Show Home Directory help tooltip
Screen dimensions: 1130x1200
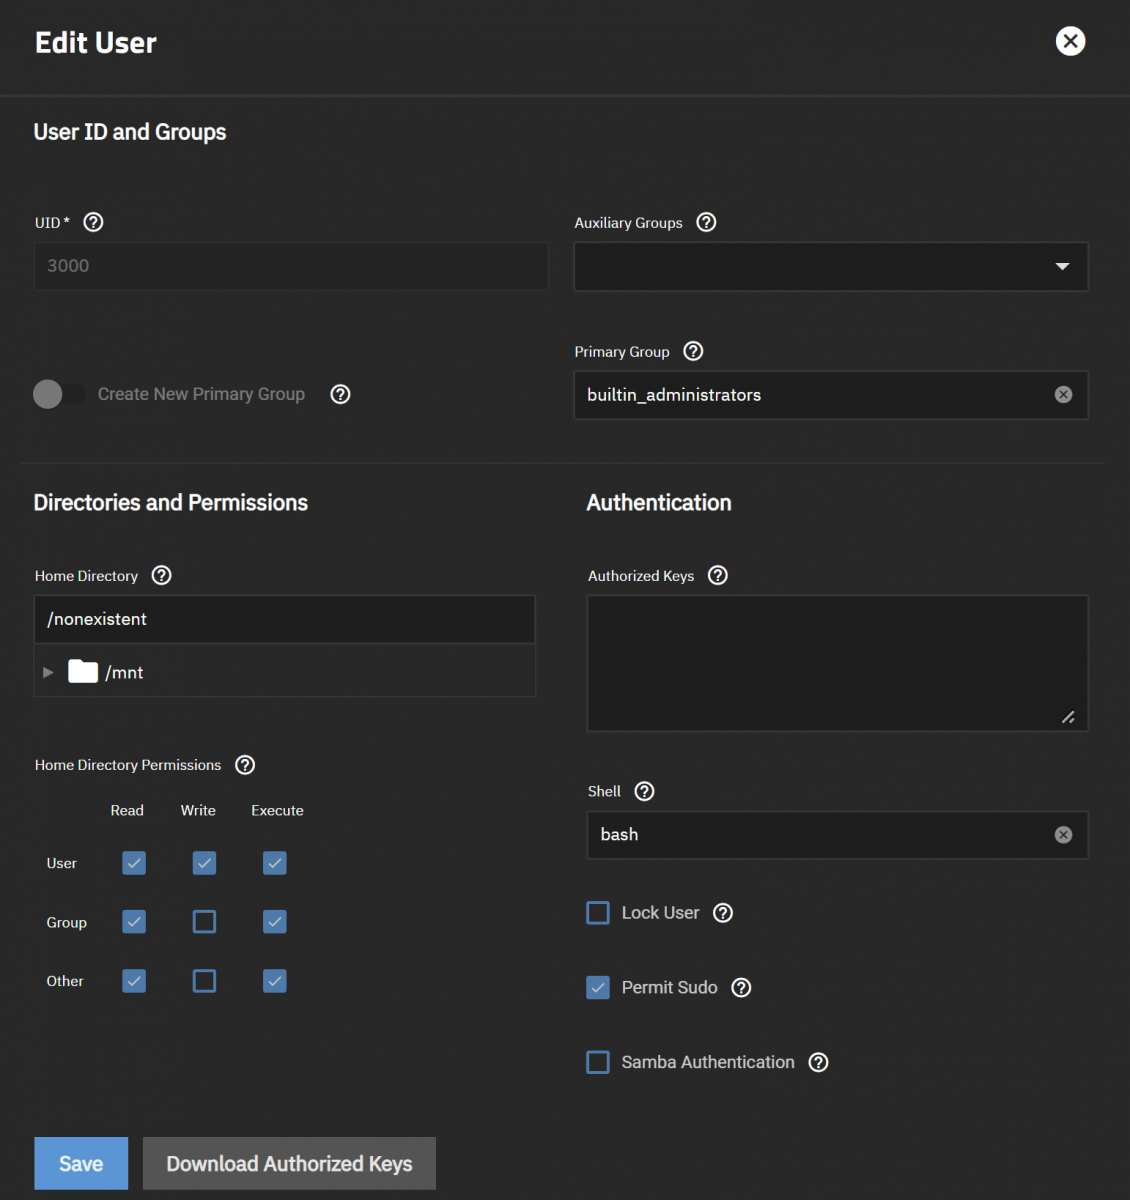(x=161, y=575)
